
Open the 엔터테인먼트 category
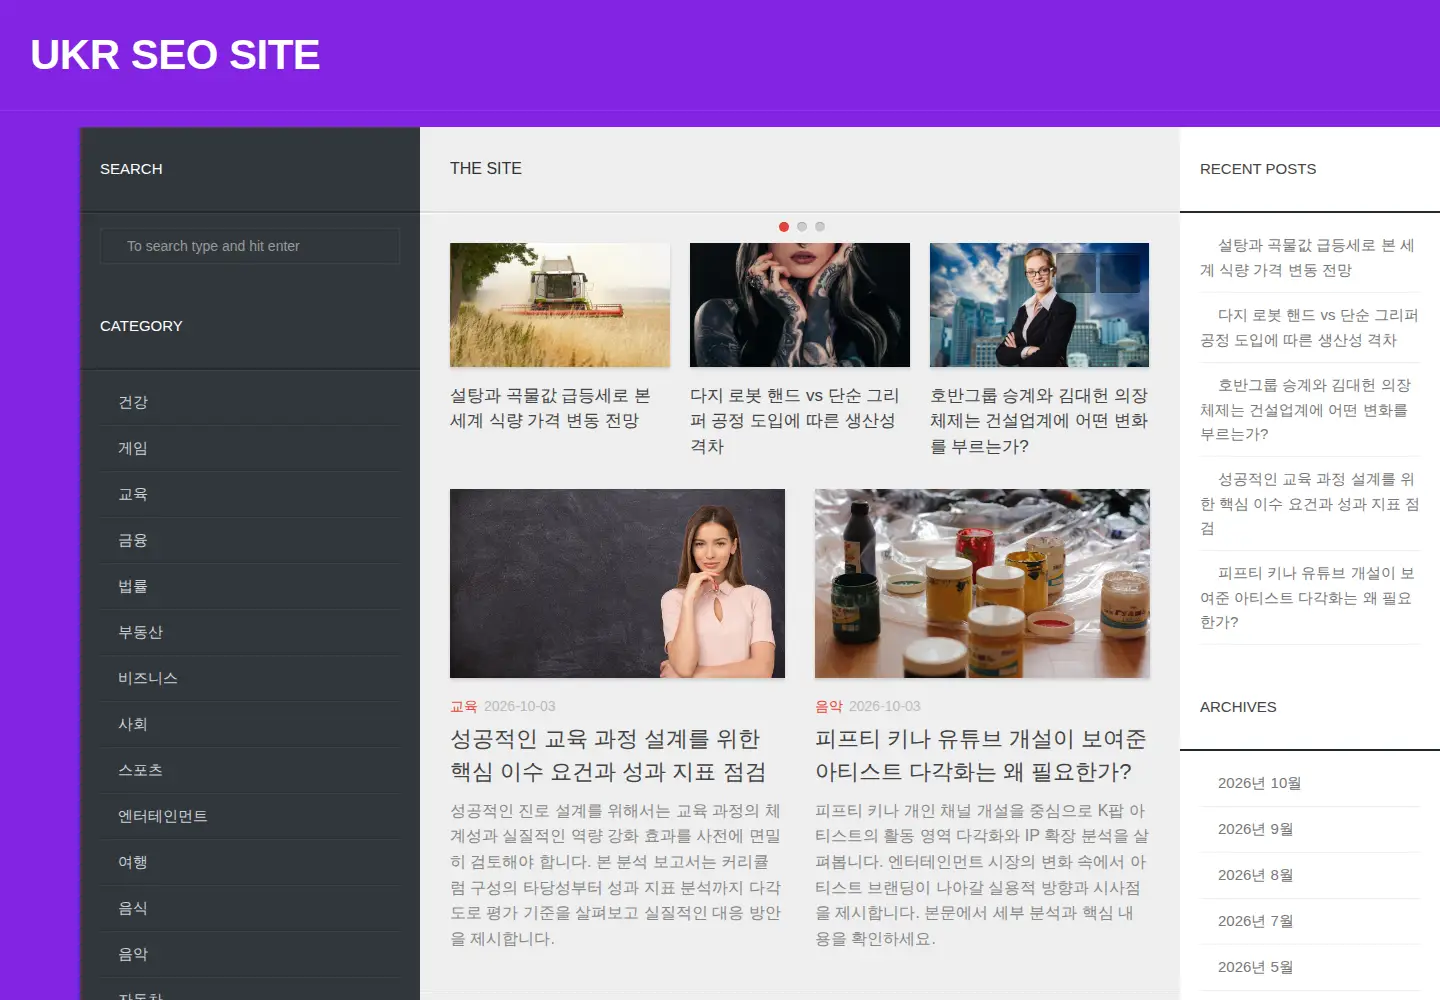point(163,816)
